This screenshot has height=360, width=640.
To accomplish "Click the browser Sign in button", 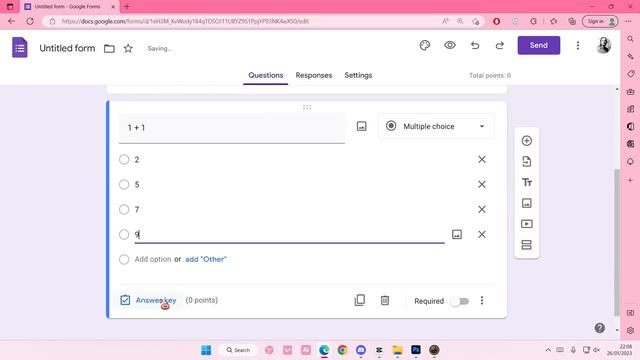I will click(x=600, y=21).
